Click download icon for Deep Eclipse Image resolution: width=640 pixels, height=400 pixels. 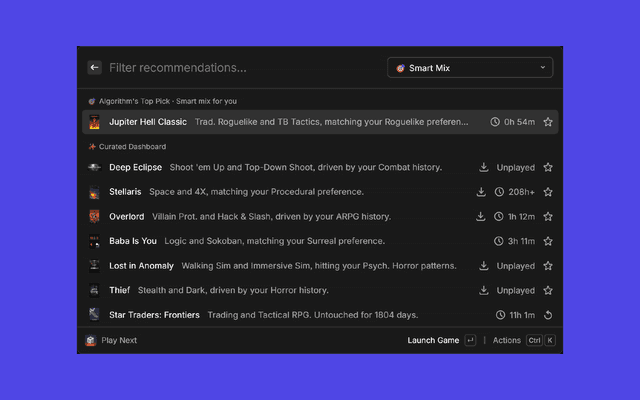click(484, 167)
